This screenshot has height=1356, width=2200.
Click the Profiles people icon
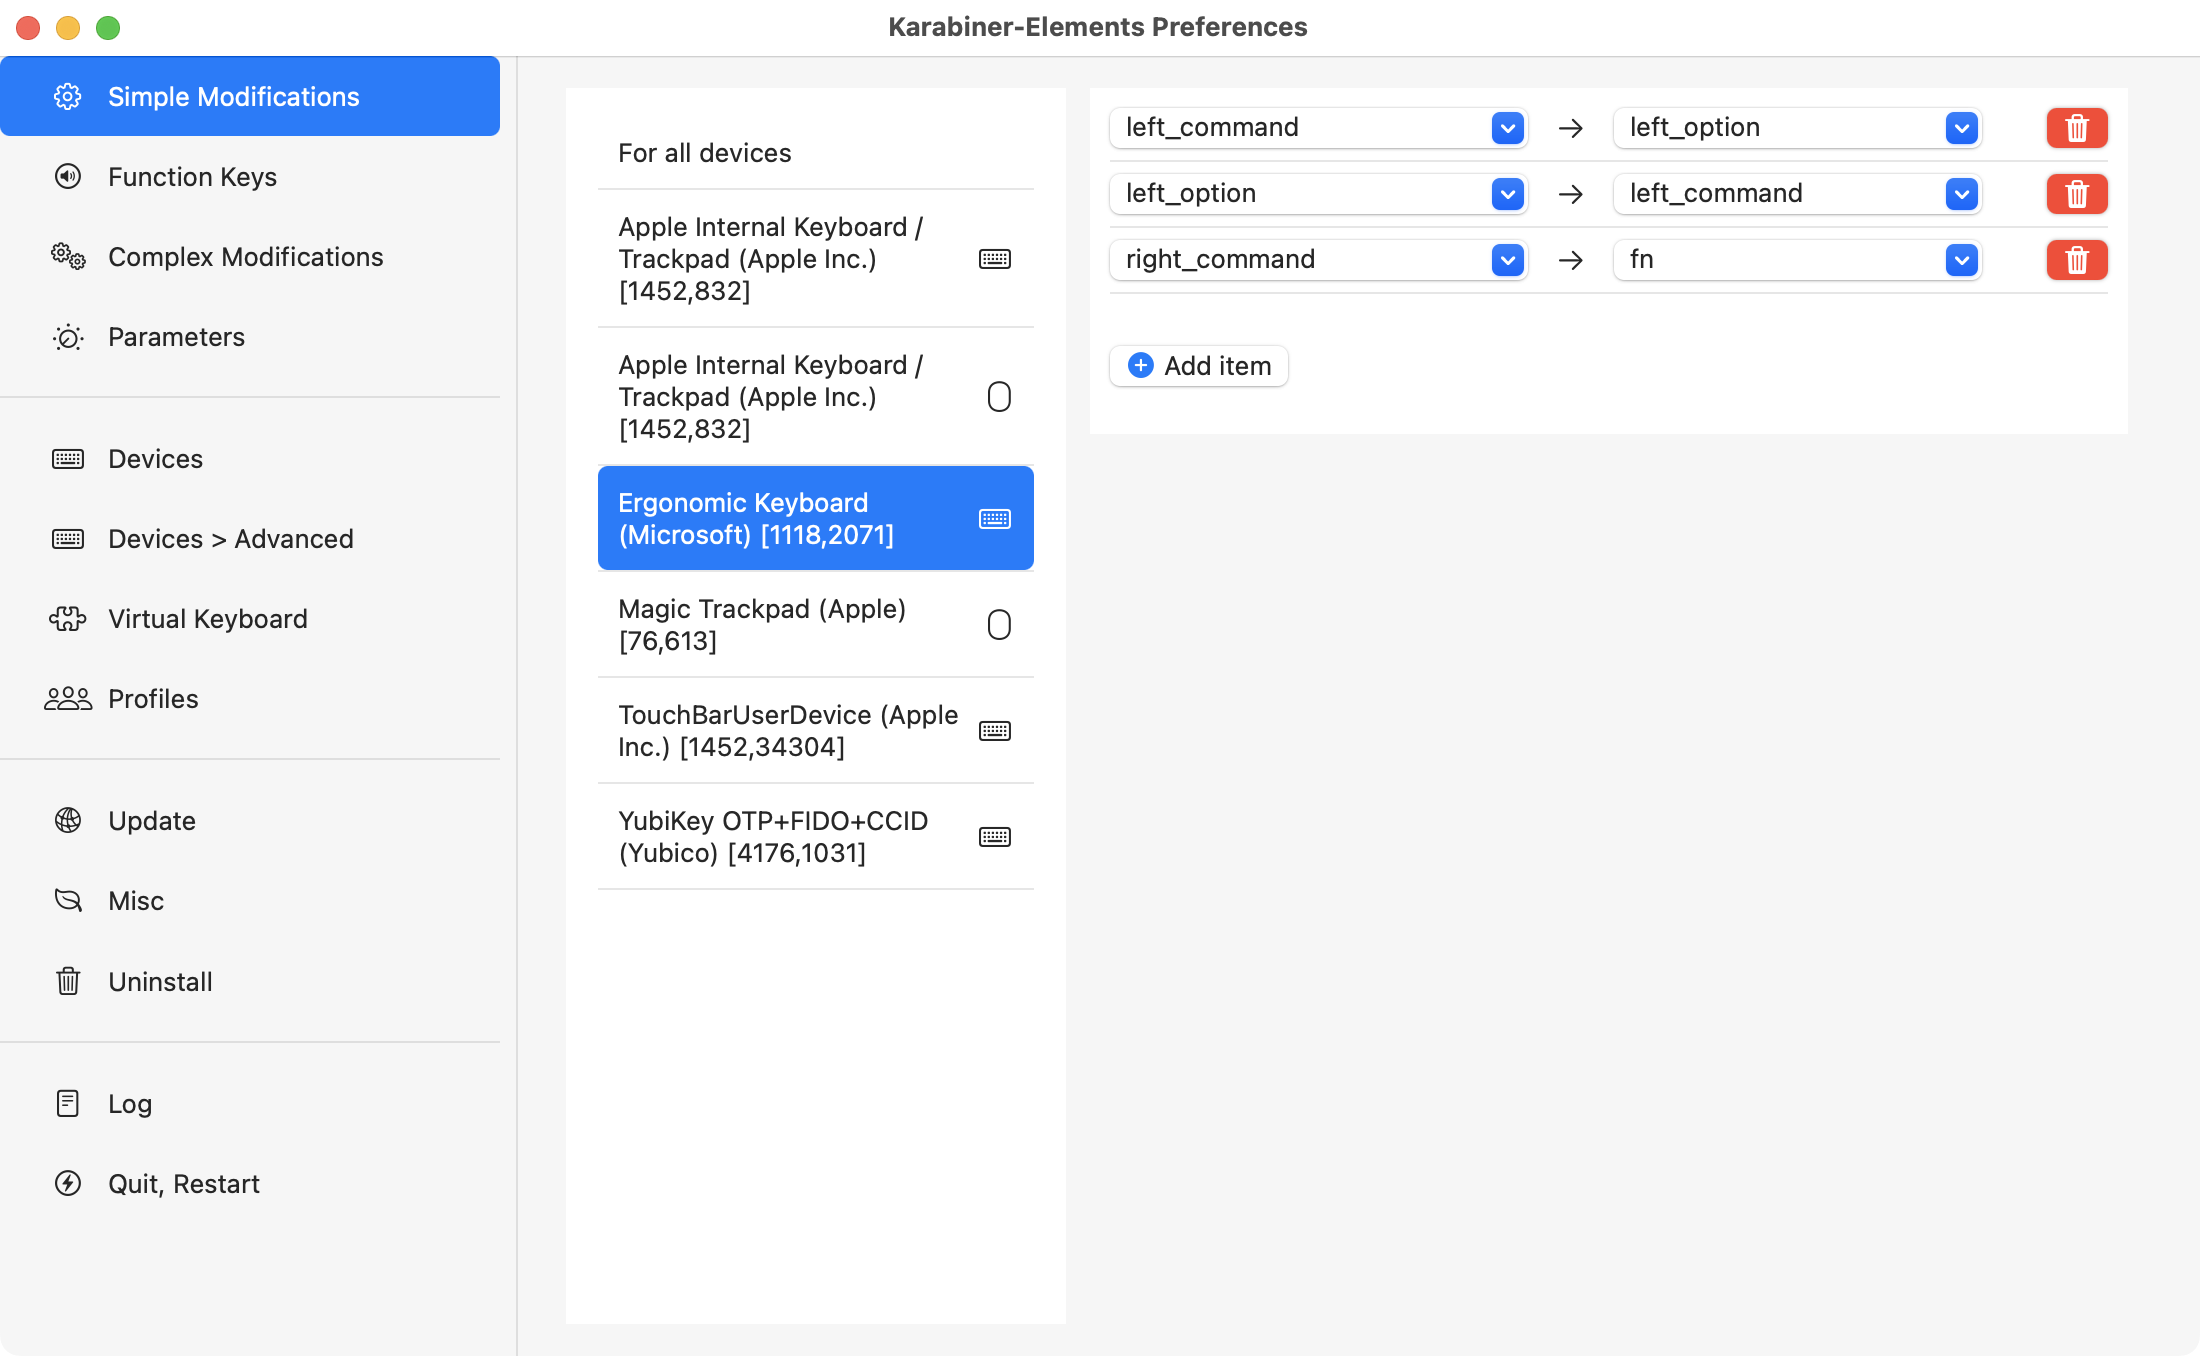(68, 699)
